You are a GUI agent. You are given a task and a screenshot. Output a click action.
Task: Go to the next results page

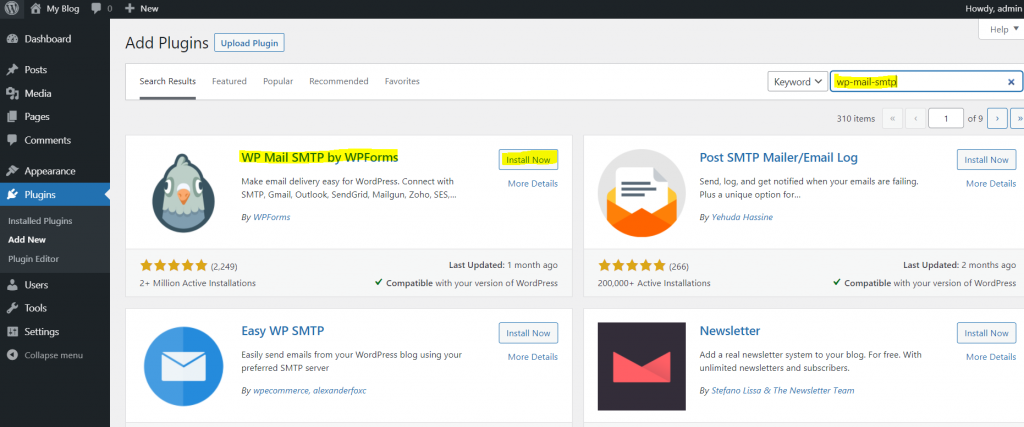997,119
